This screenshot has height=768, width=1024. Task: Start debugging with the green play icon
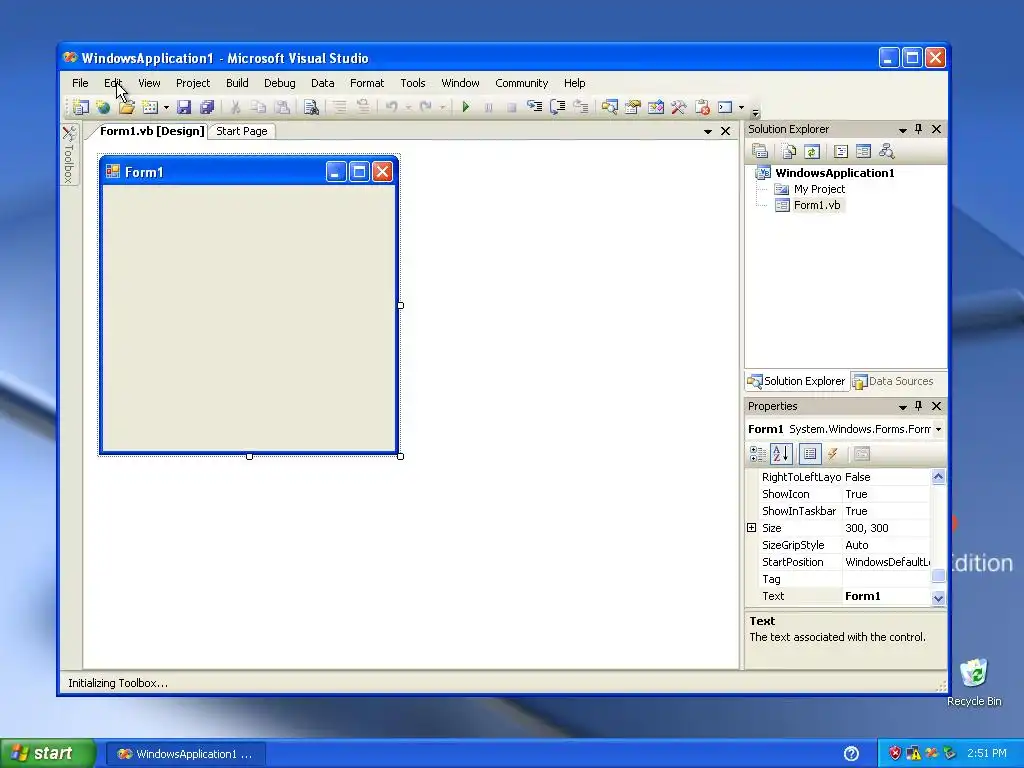pyautogui.click(x=466, y=106)
